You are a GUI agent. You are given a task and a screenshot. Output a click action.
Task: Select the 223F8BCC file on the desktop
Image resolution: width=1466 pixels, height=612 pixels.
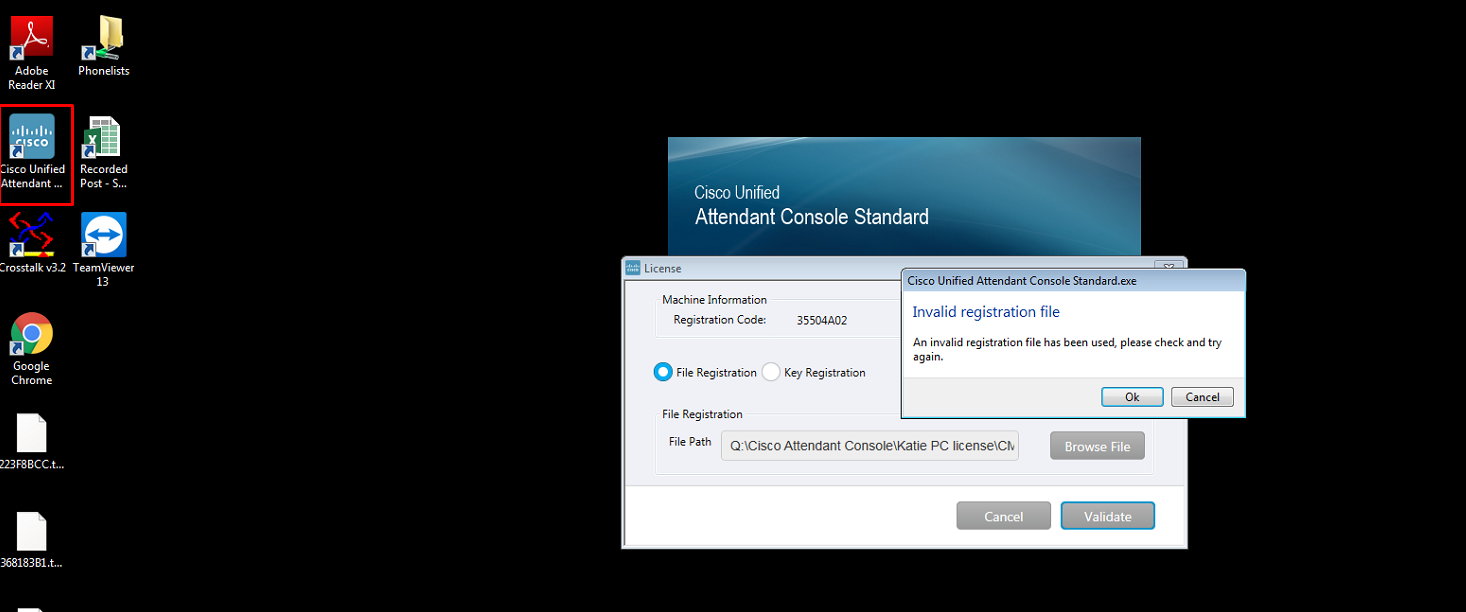(x=32, y=442)
